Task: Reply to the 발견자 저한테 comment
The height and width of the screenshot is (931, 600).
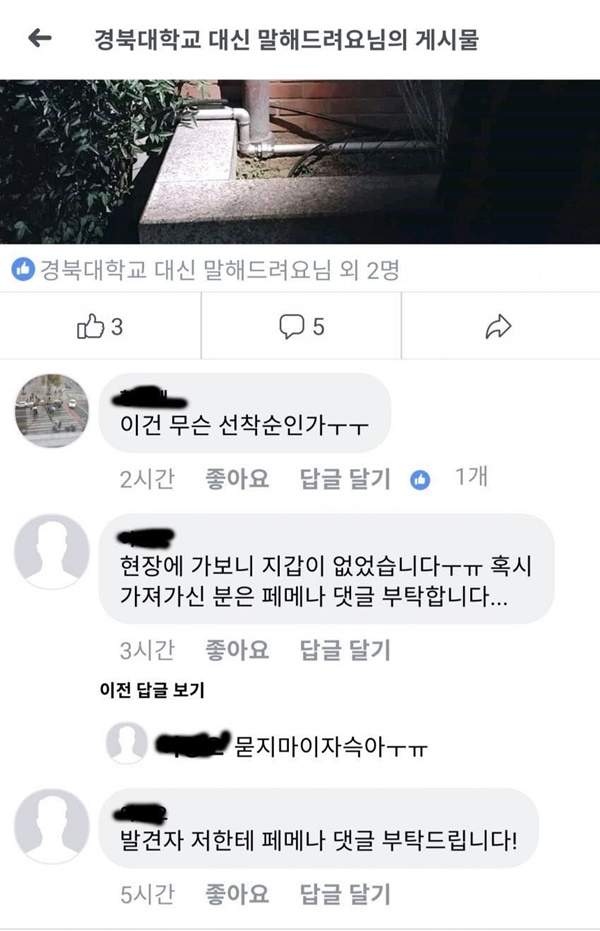Action: (x=345, y=894)
